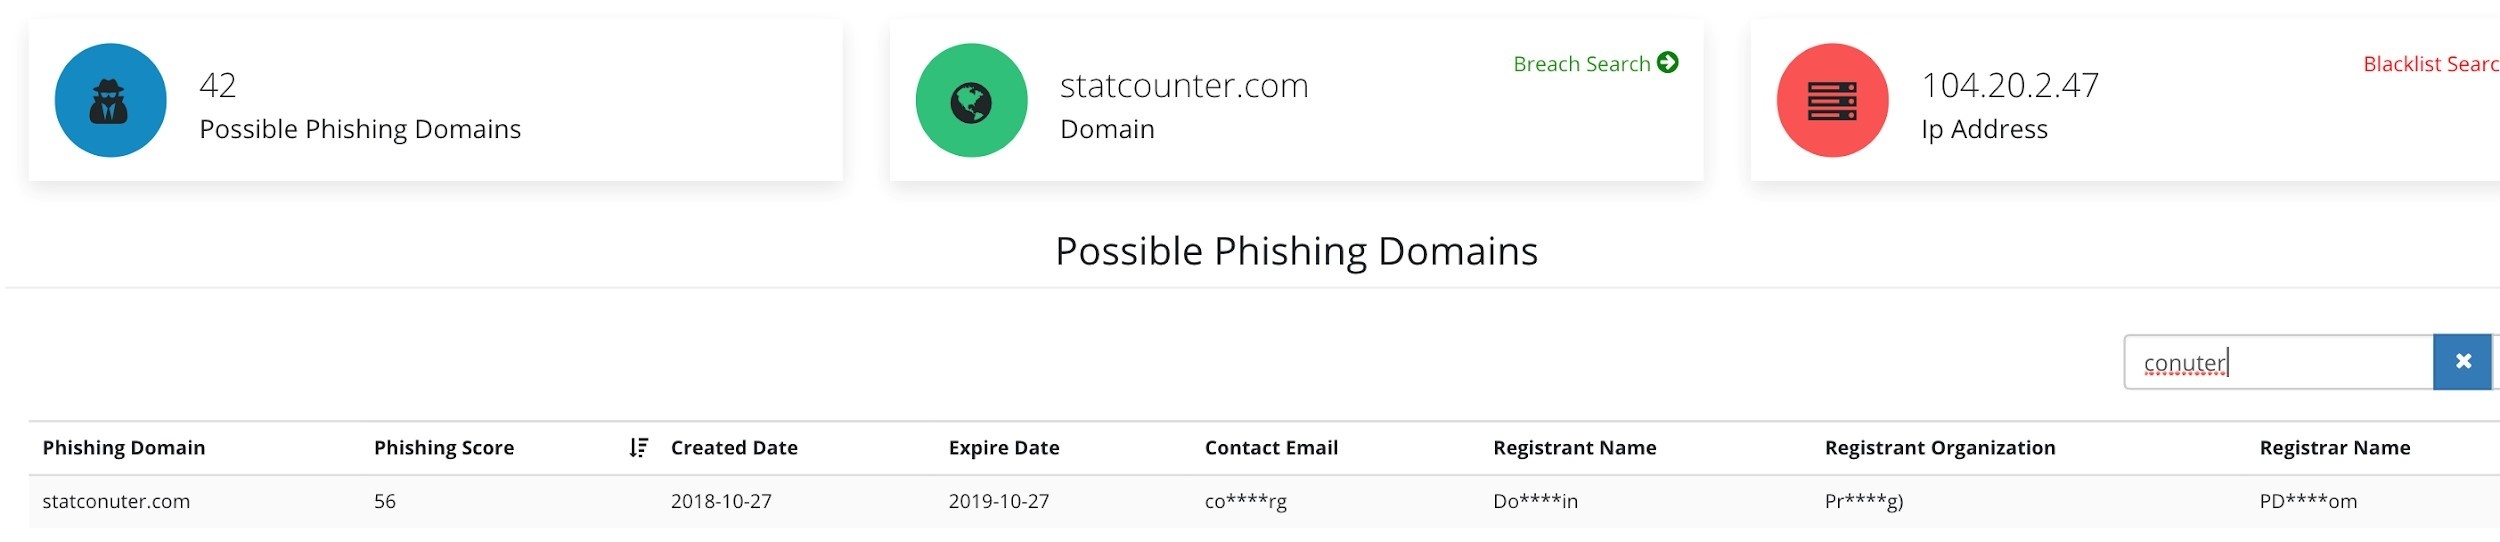Screen dimensions: 2500x542
Task: Sort by Created Date column header
Action: point(734,448)
